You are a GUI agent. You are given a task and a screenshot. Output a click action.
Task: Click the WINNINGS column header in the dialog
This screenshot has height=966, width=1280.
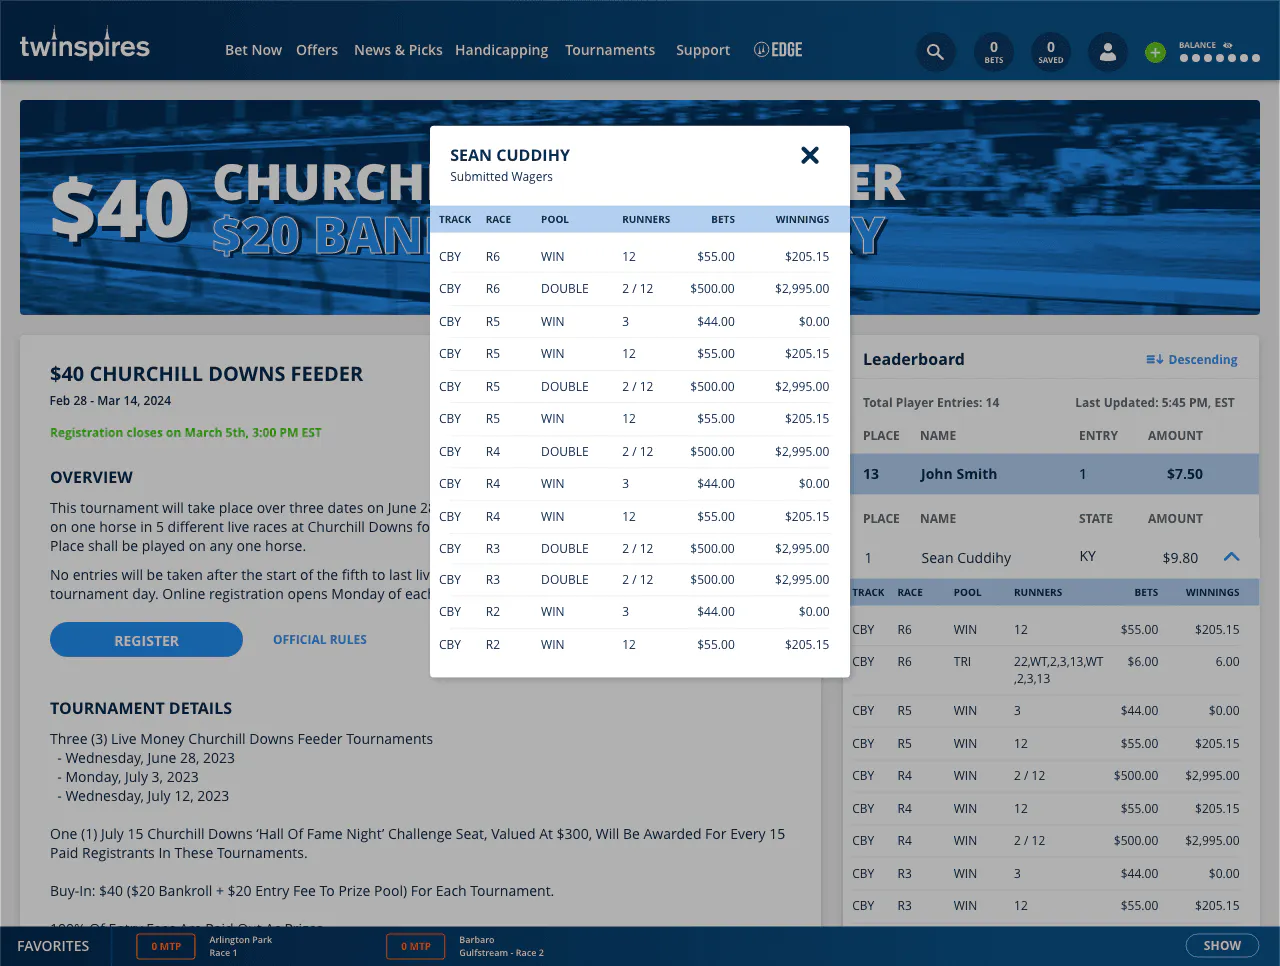click(802, 220)
